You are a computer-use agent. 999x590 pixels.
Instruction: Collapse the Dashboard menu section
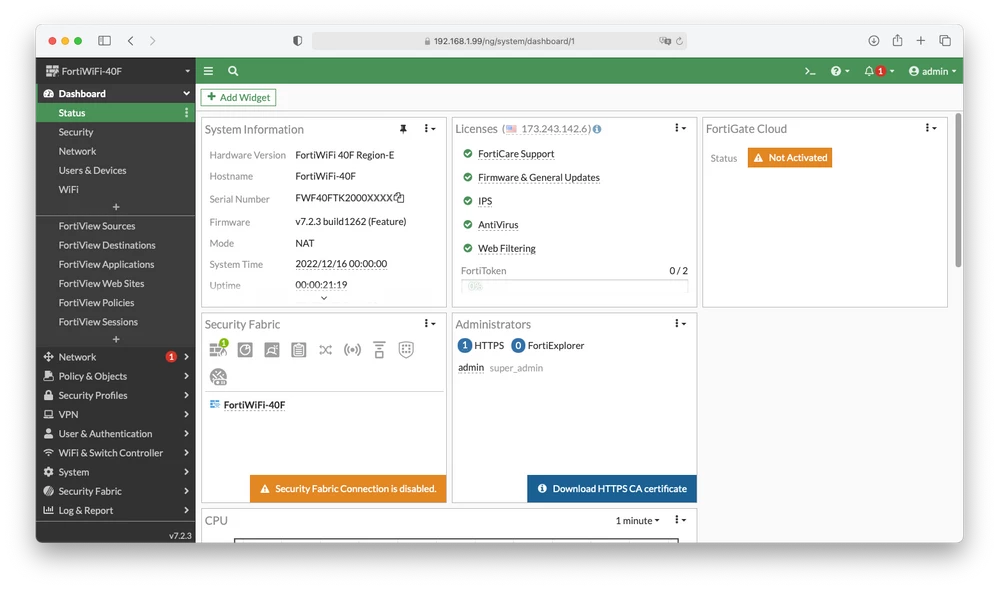tap(186, 94)
